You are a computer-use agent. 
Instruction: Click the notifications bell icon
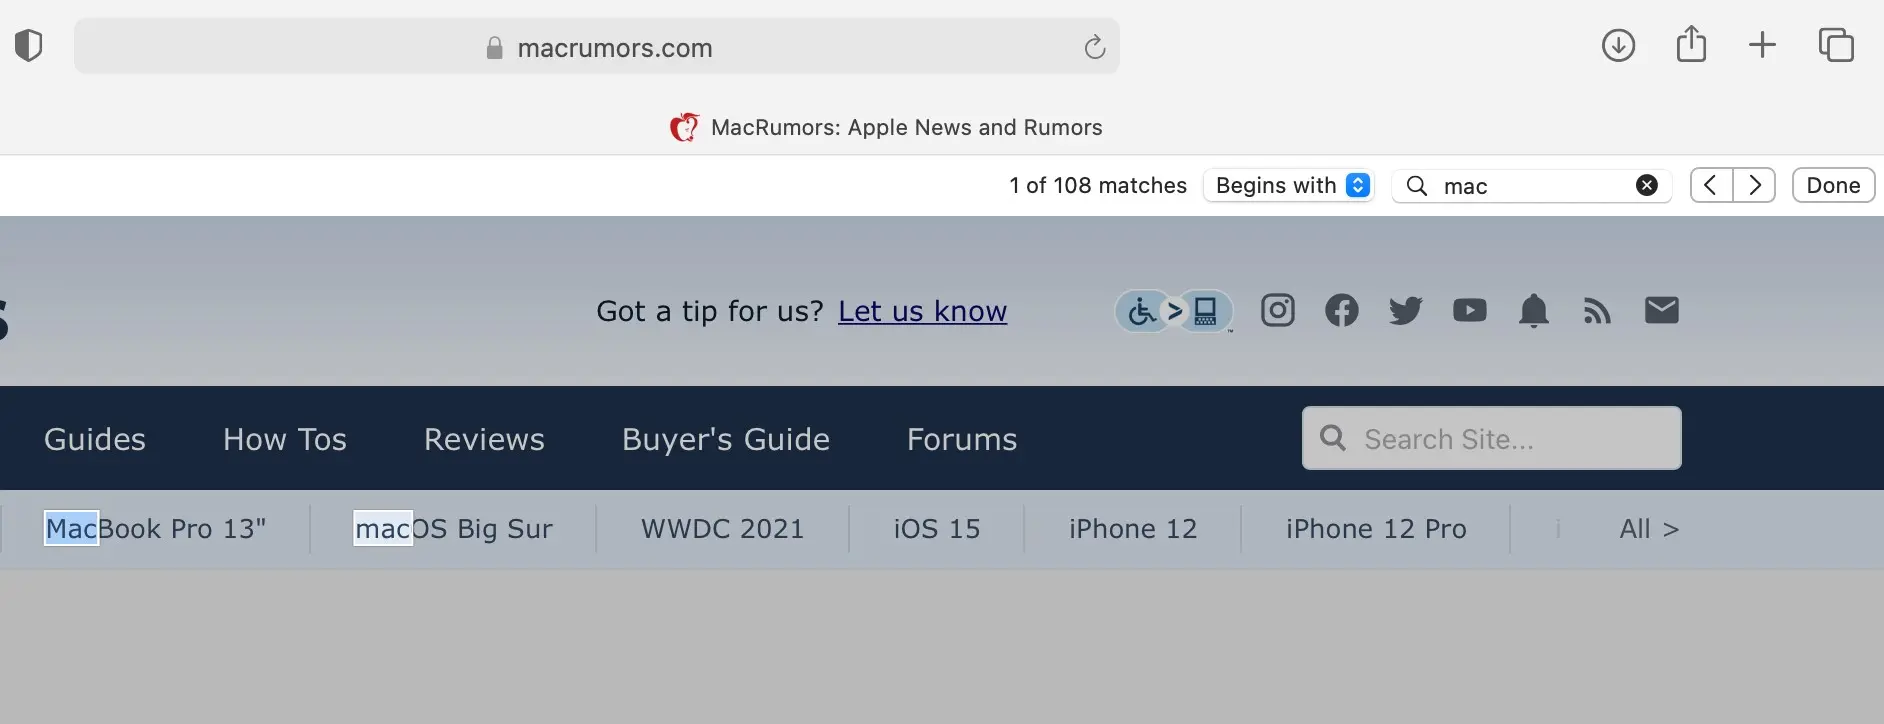[1533, 311]
